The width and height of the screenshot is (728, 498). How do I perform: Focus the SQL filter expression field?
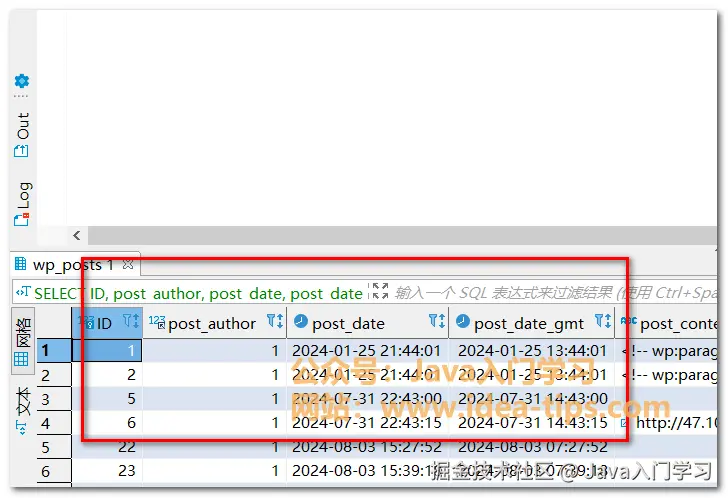click(555, 293)
